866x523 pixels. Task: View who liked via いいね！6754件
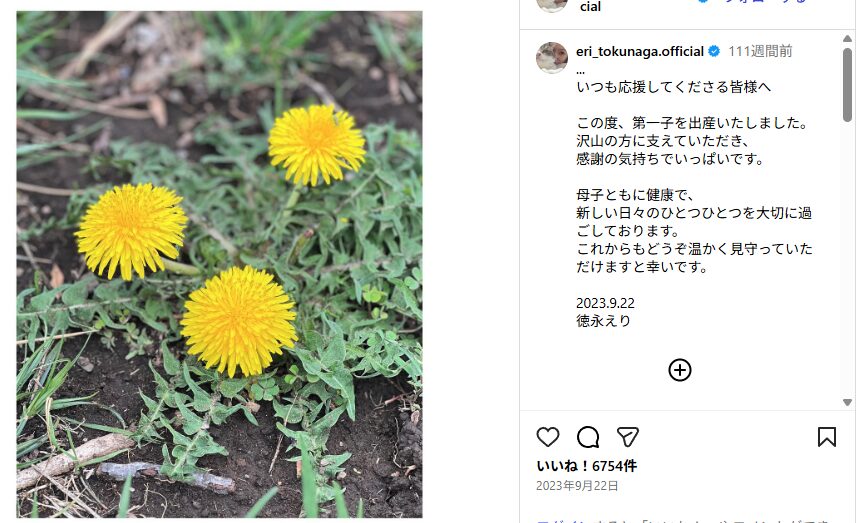[x=586, y=466]
